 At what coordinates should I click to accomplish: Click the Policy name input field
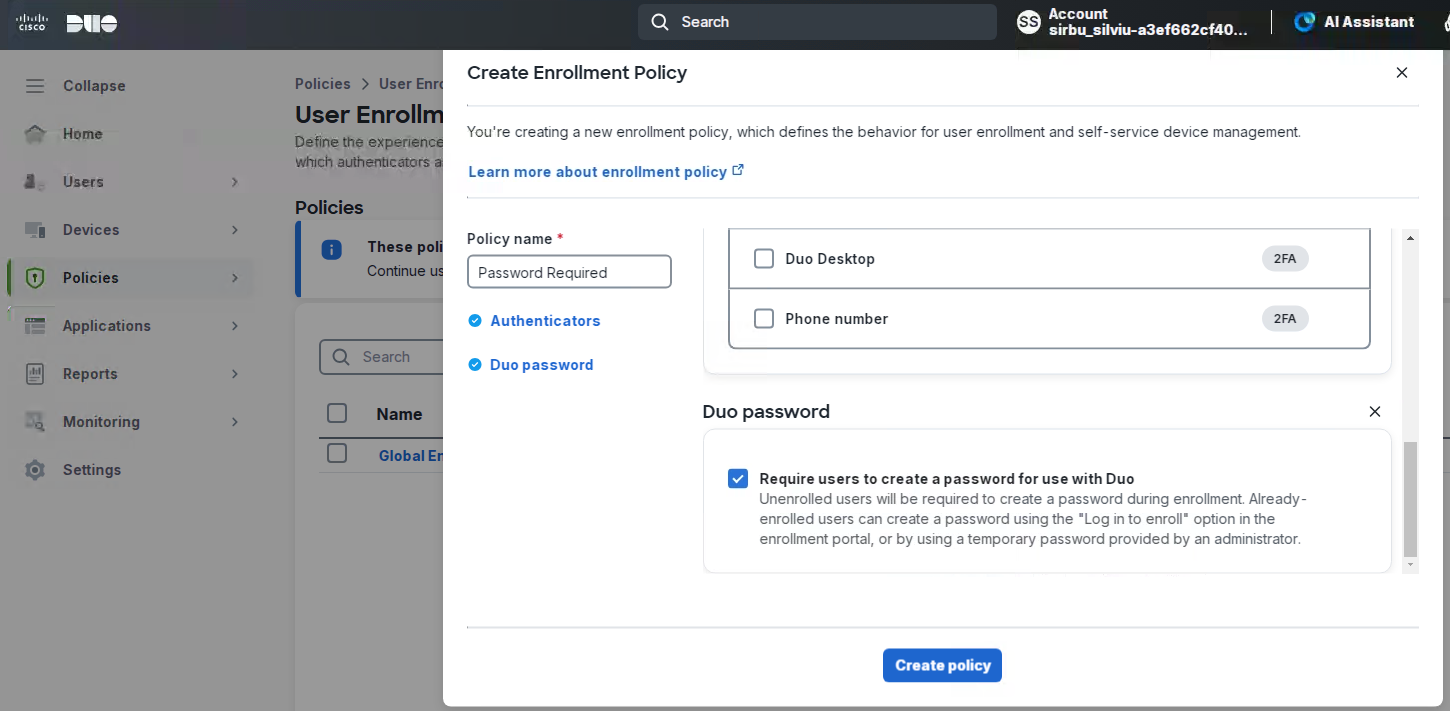569,272
